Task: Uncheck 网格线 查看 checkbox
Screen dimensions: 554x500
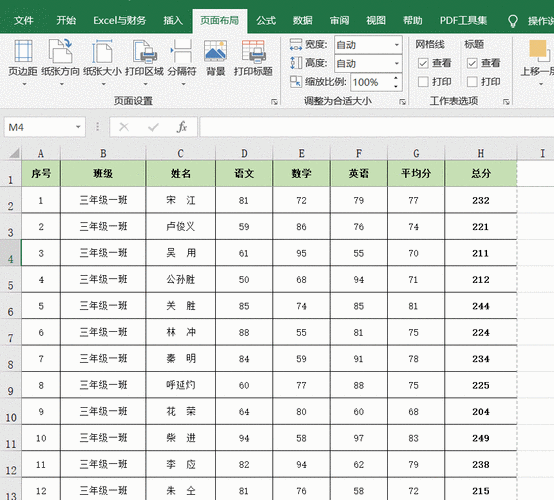Action: tap(423, 64)
